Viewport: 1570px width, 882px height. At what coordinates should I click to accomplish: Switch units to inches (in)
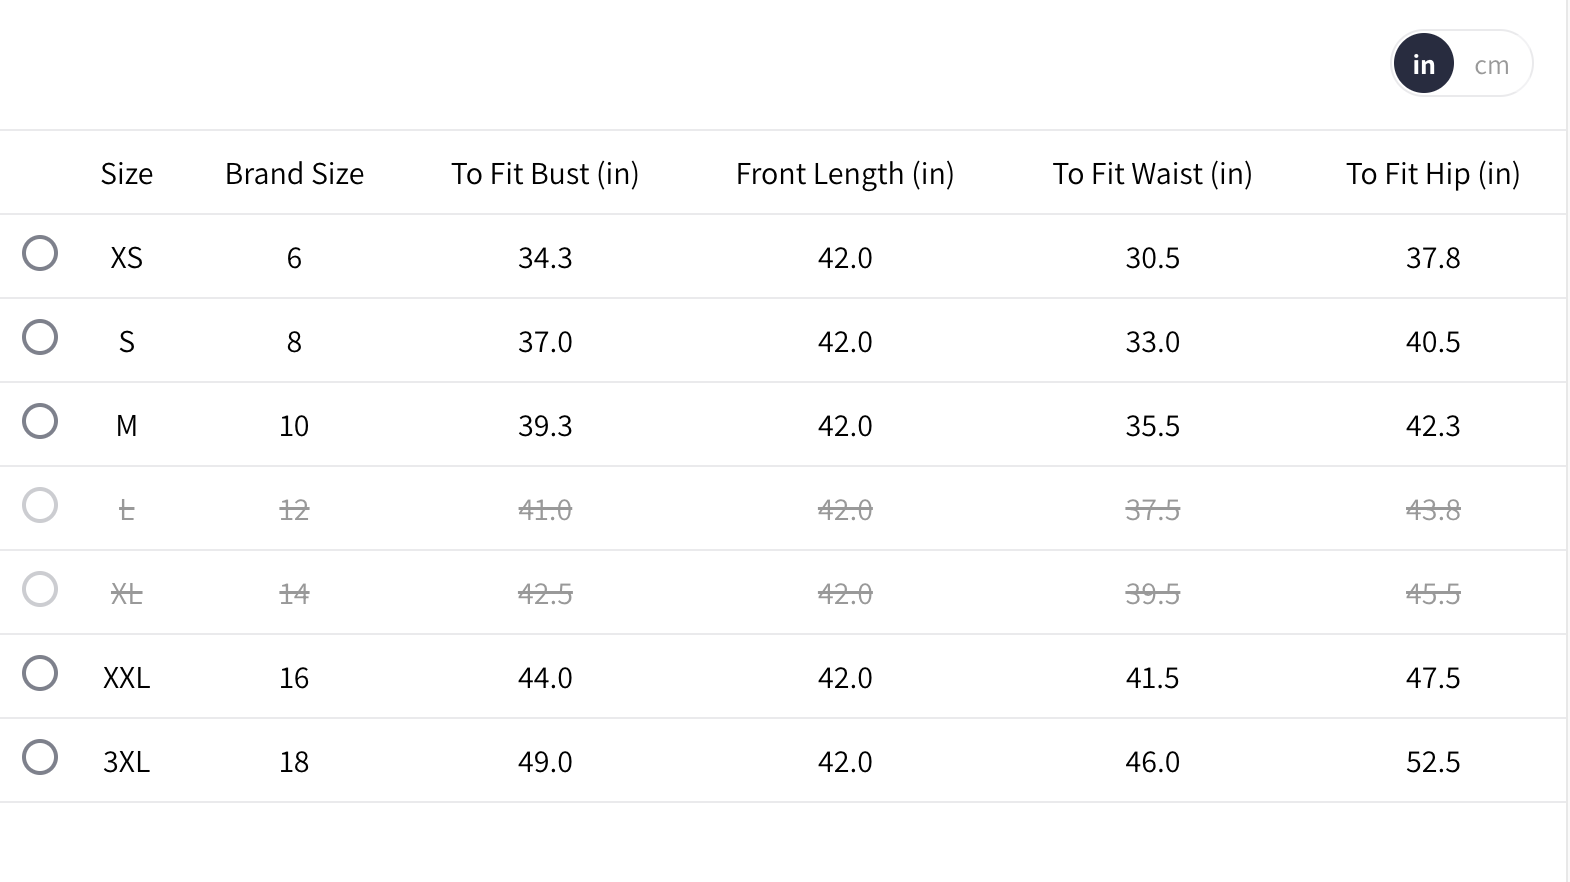point(1423,65)
